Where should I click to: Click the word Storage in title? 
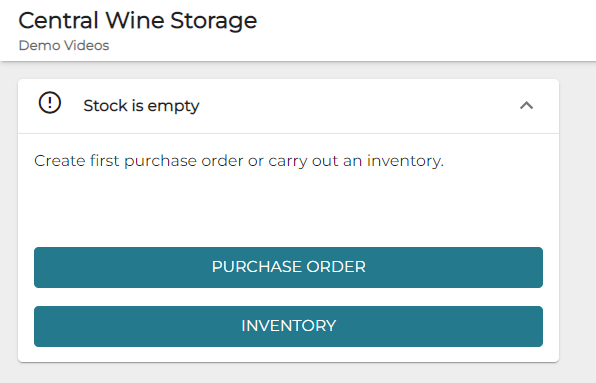click(214, 21)
